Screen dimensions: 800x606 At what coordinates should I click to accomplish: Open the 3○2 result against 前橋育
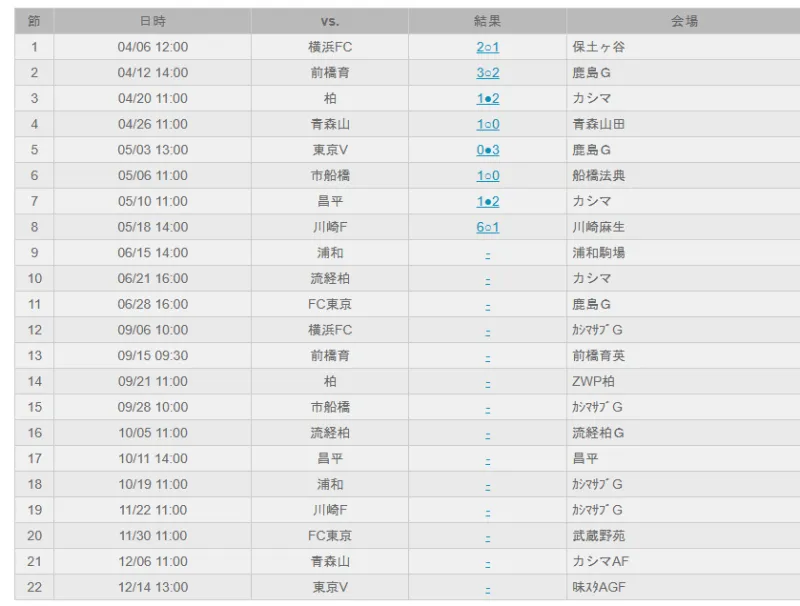coord(488,72)
